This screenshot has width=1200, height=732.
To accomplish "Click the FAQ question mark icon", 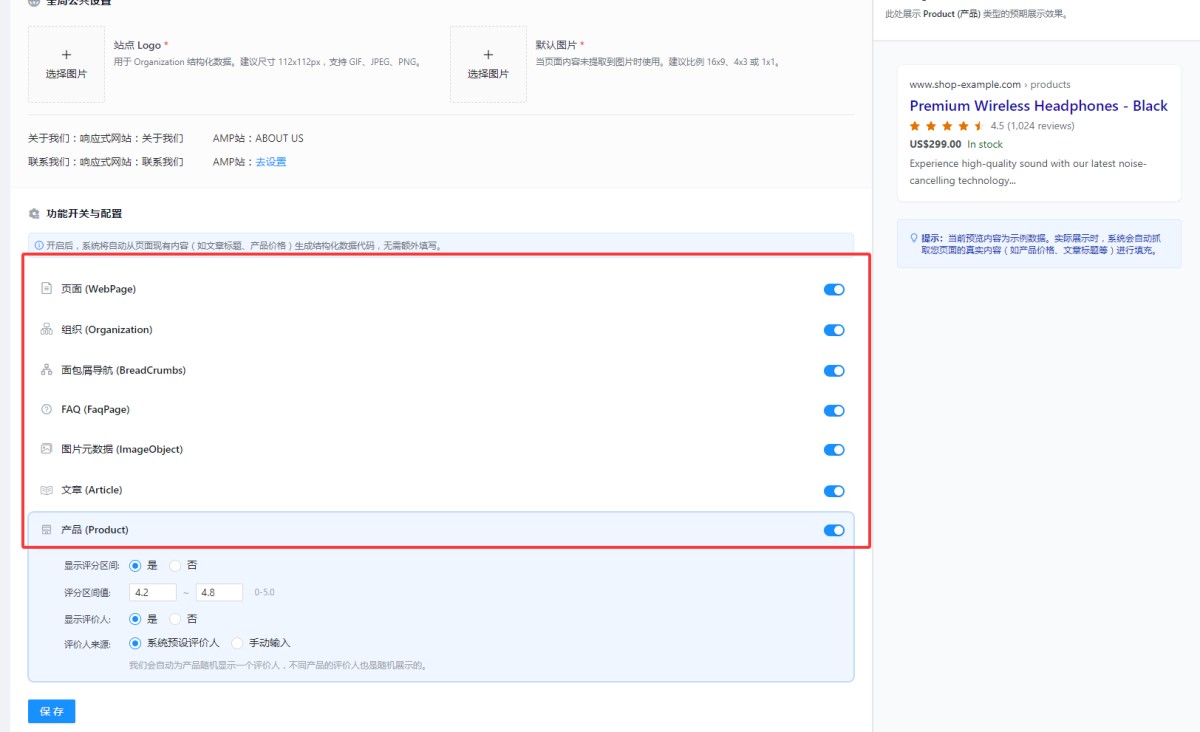I will coord(46,409).
